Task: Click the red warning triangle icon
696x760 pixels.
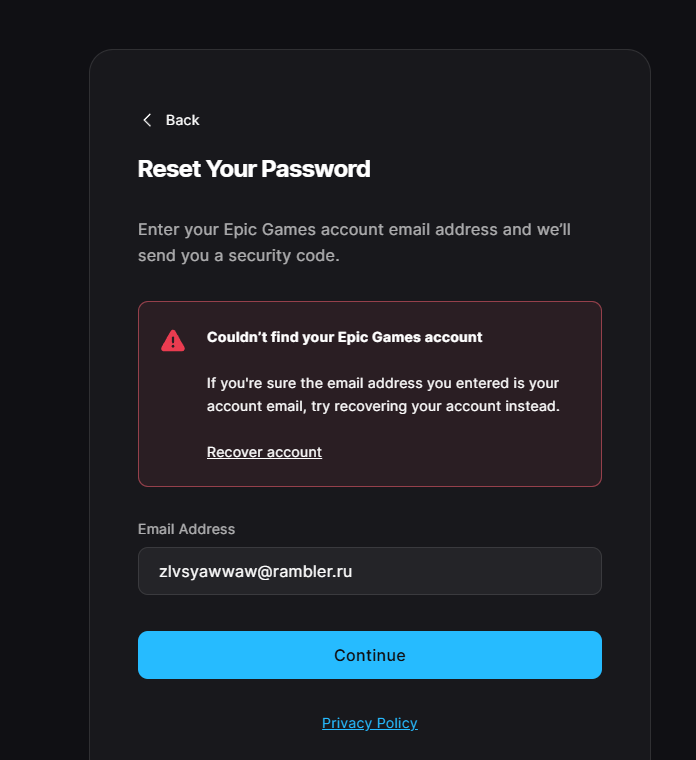Action: [173, 341]
